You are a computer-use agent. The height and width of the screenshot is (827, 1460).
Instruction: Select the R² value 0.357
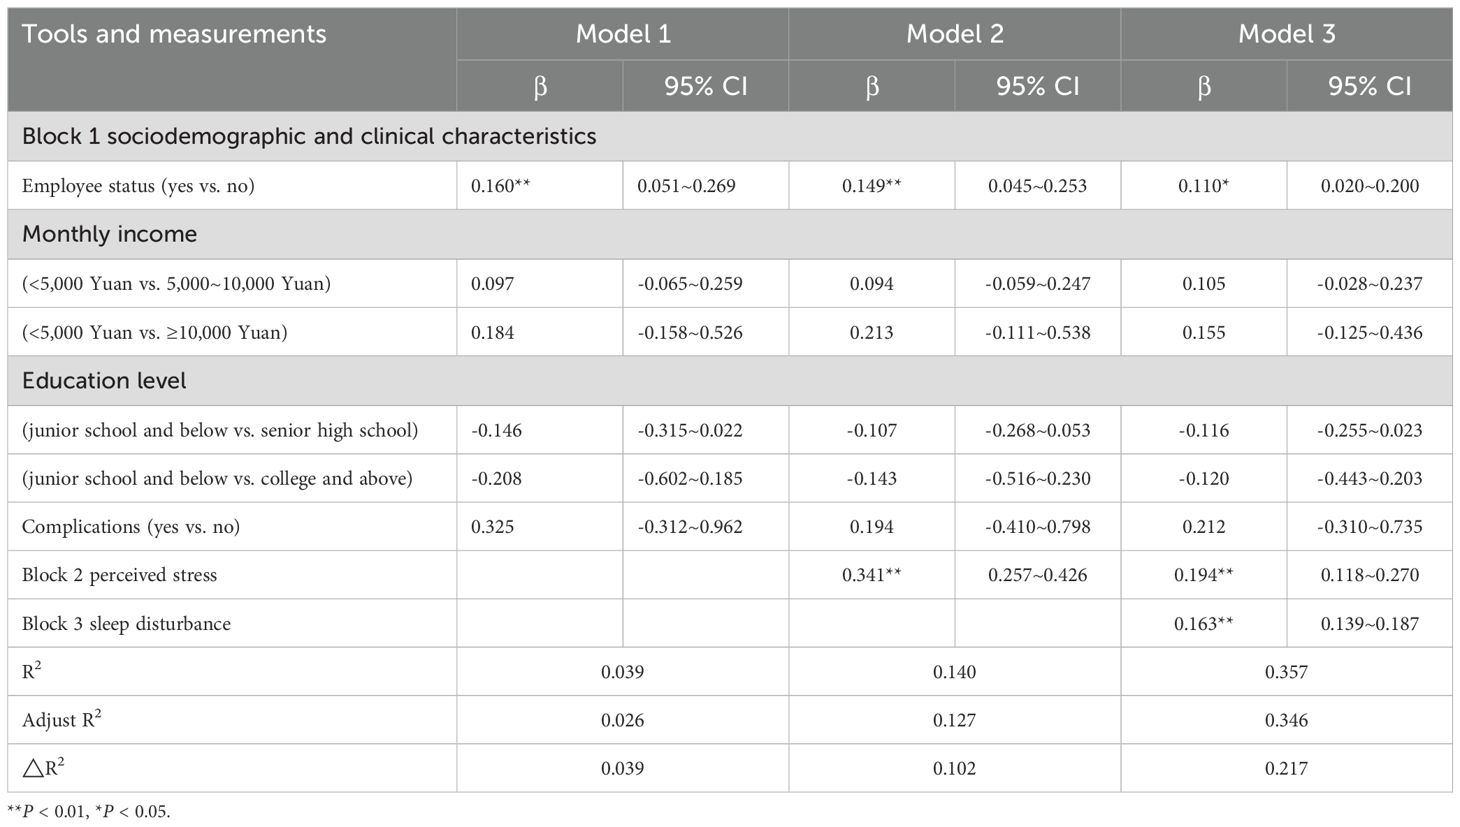point(1286,672)
